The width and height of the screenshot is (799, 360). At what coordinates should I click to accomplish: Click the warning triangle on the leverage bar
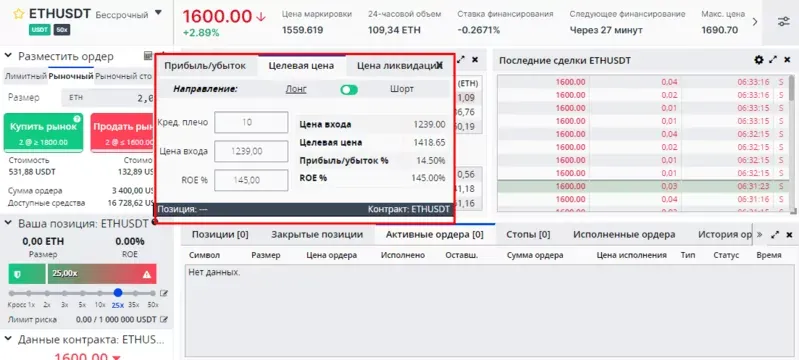click(x=147, y=274)
